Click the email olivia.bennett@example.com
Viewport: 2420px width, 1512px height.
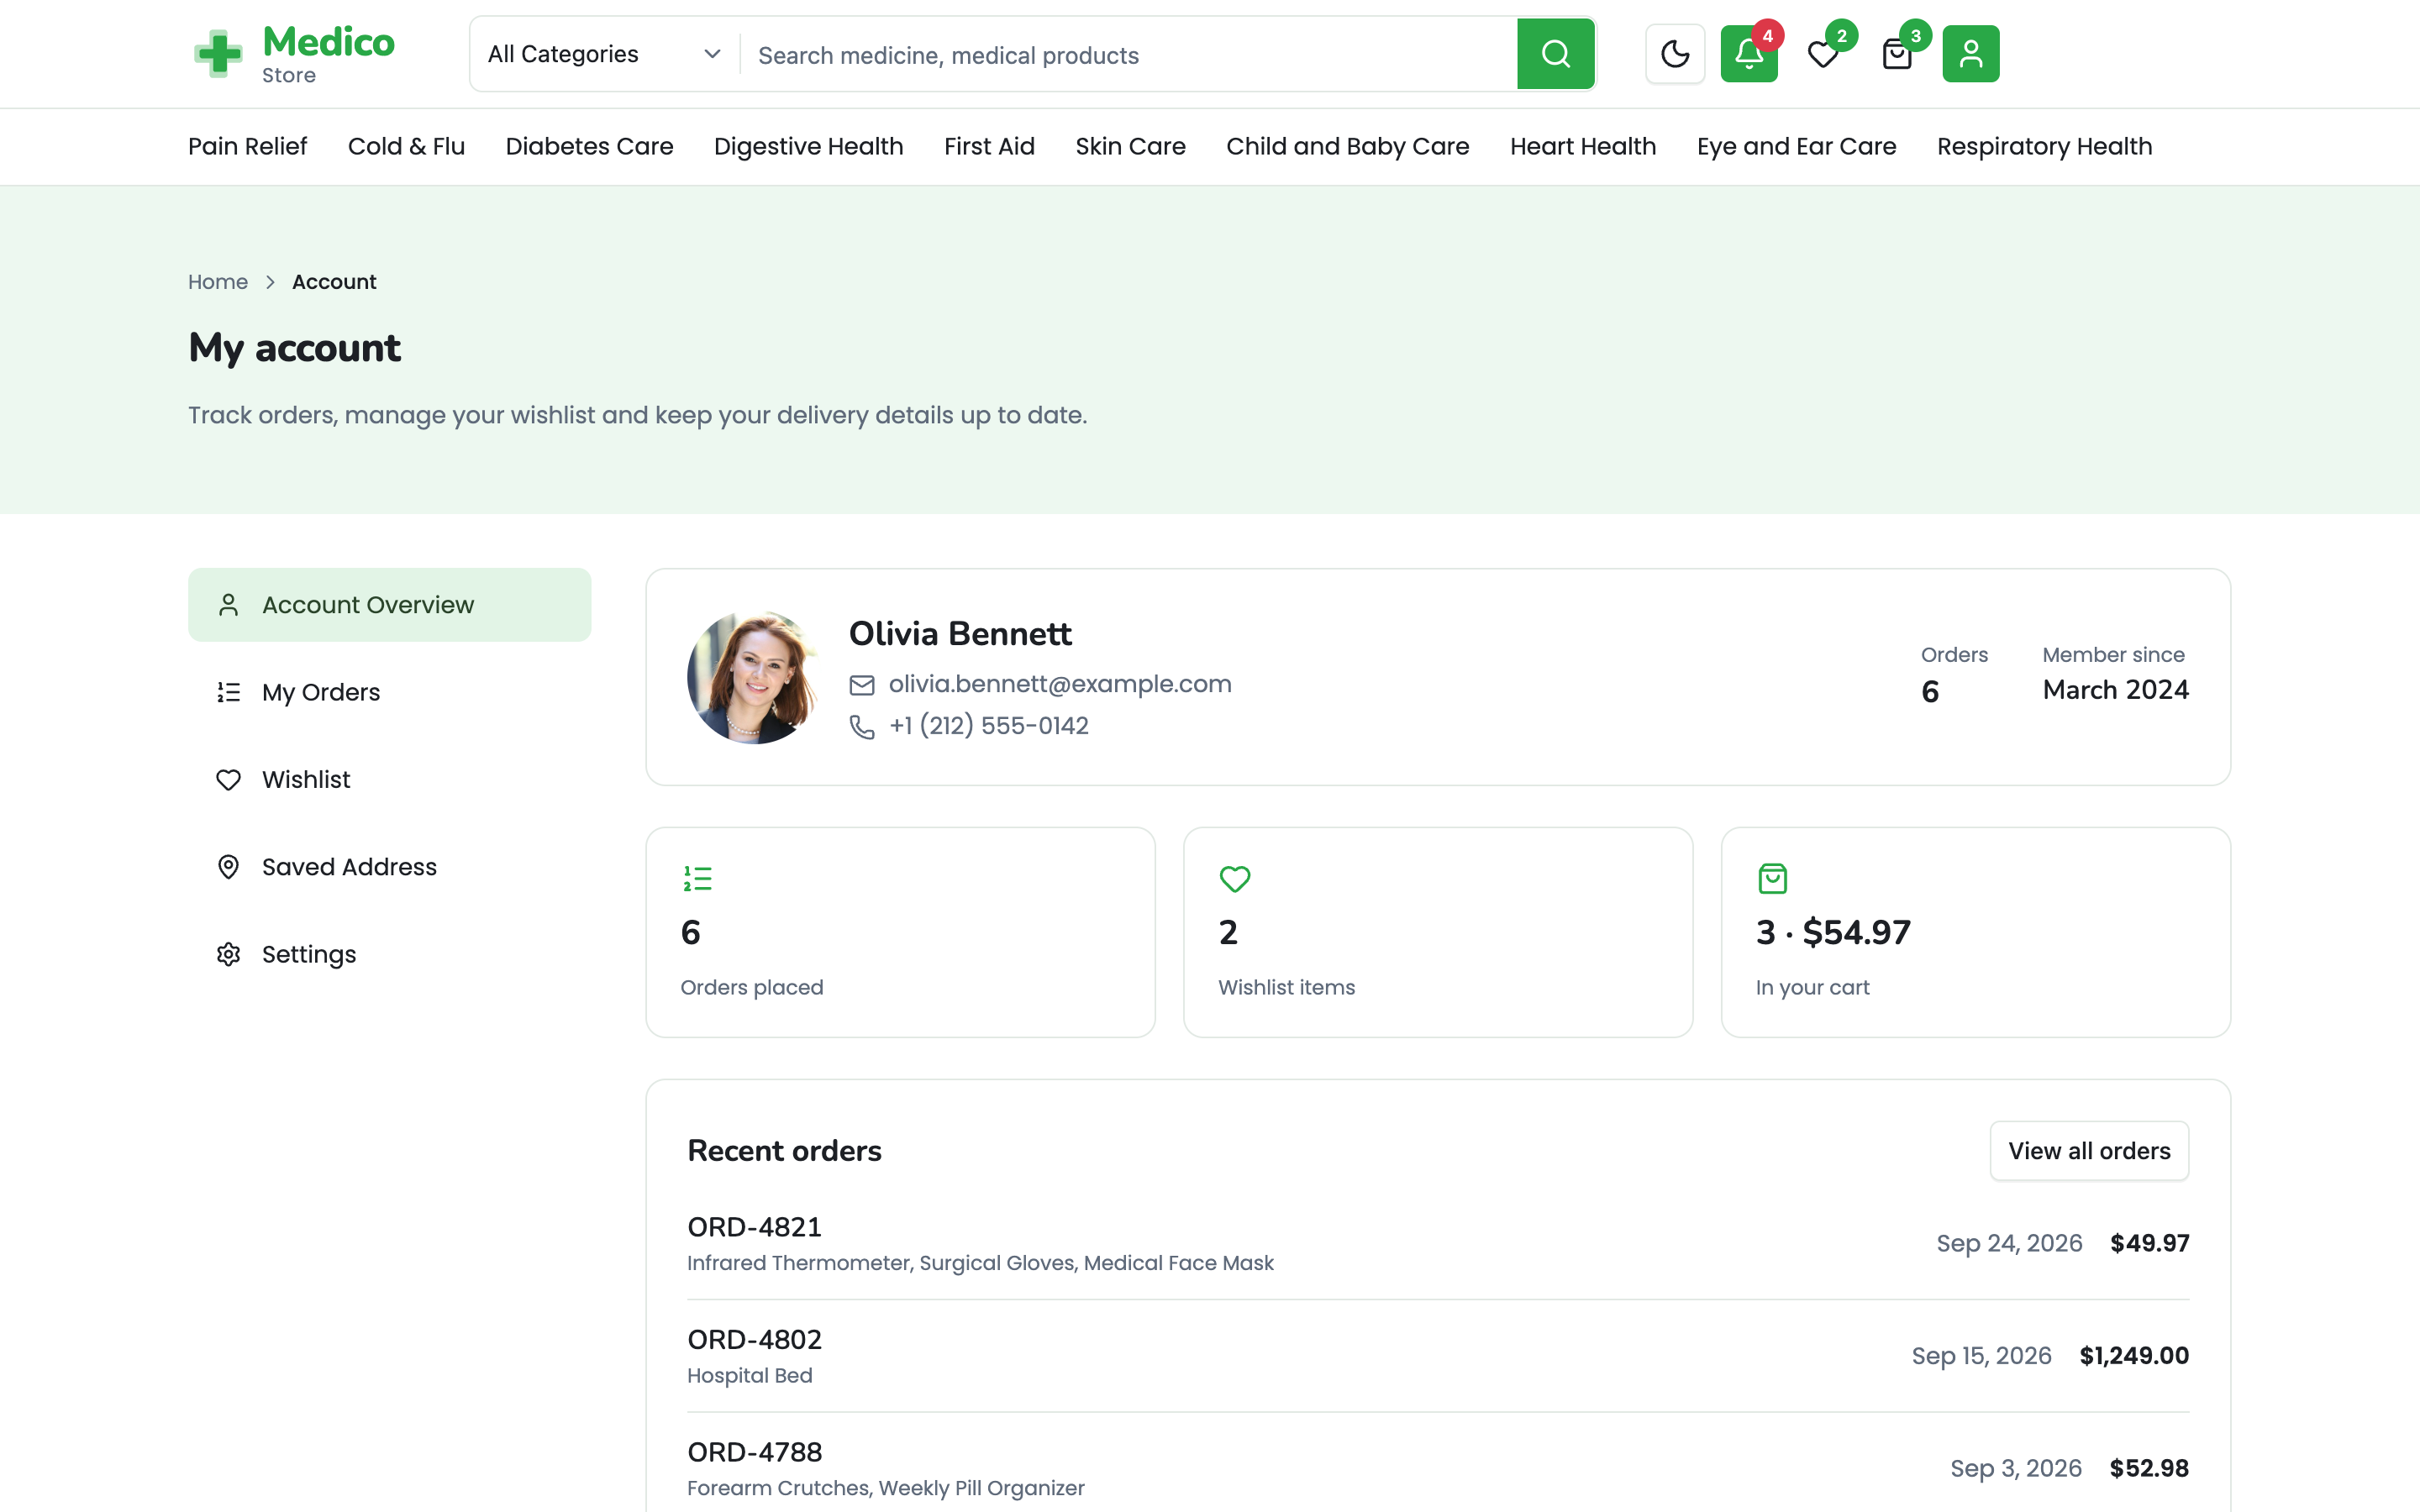pyautogui.click(x=1059, y=684)
